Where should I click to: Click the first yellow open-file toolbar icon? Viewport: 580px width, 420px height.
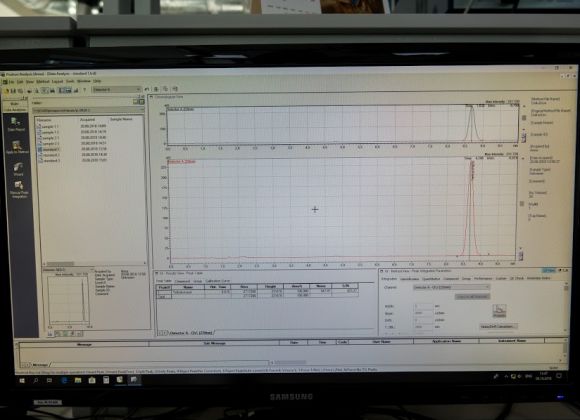click(7, 91)
